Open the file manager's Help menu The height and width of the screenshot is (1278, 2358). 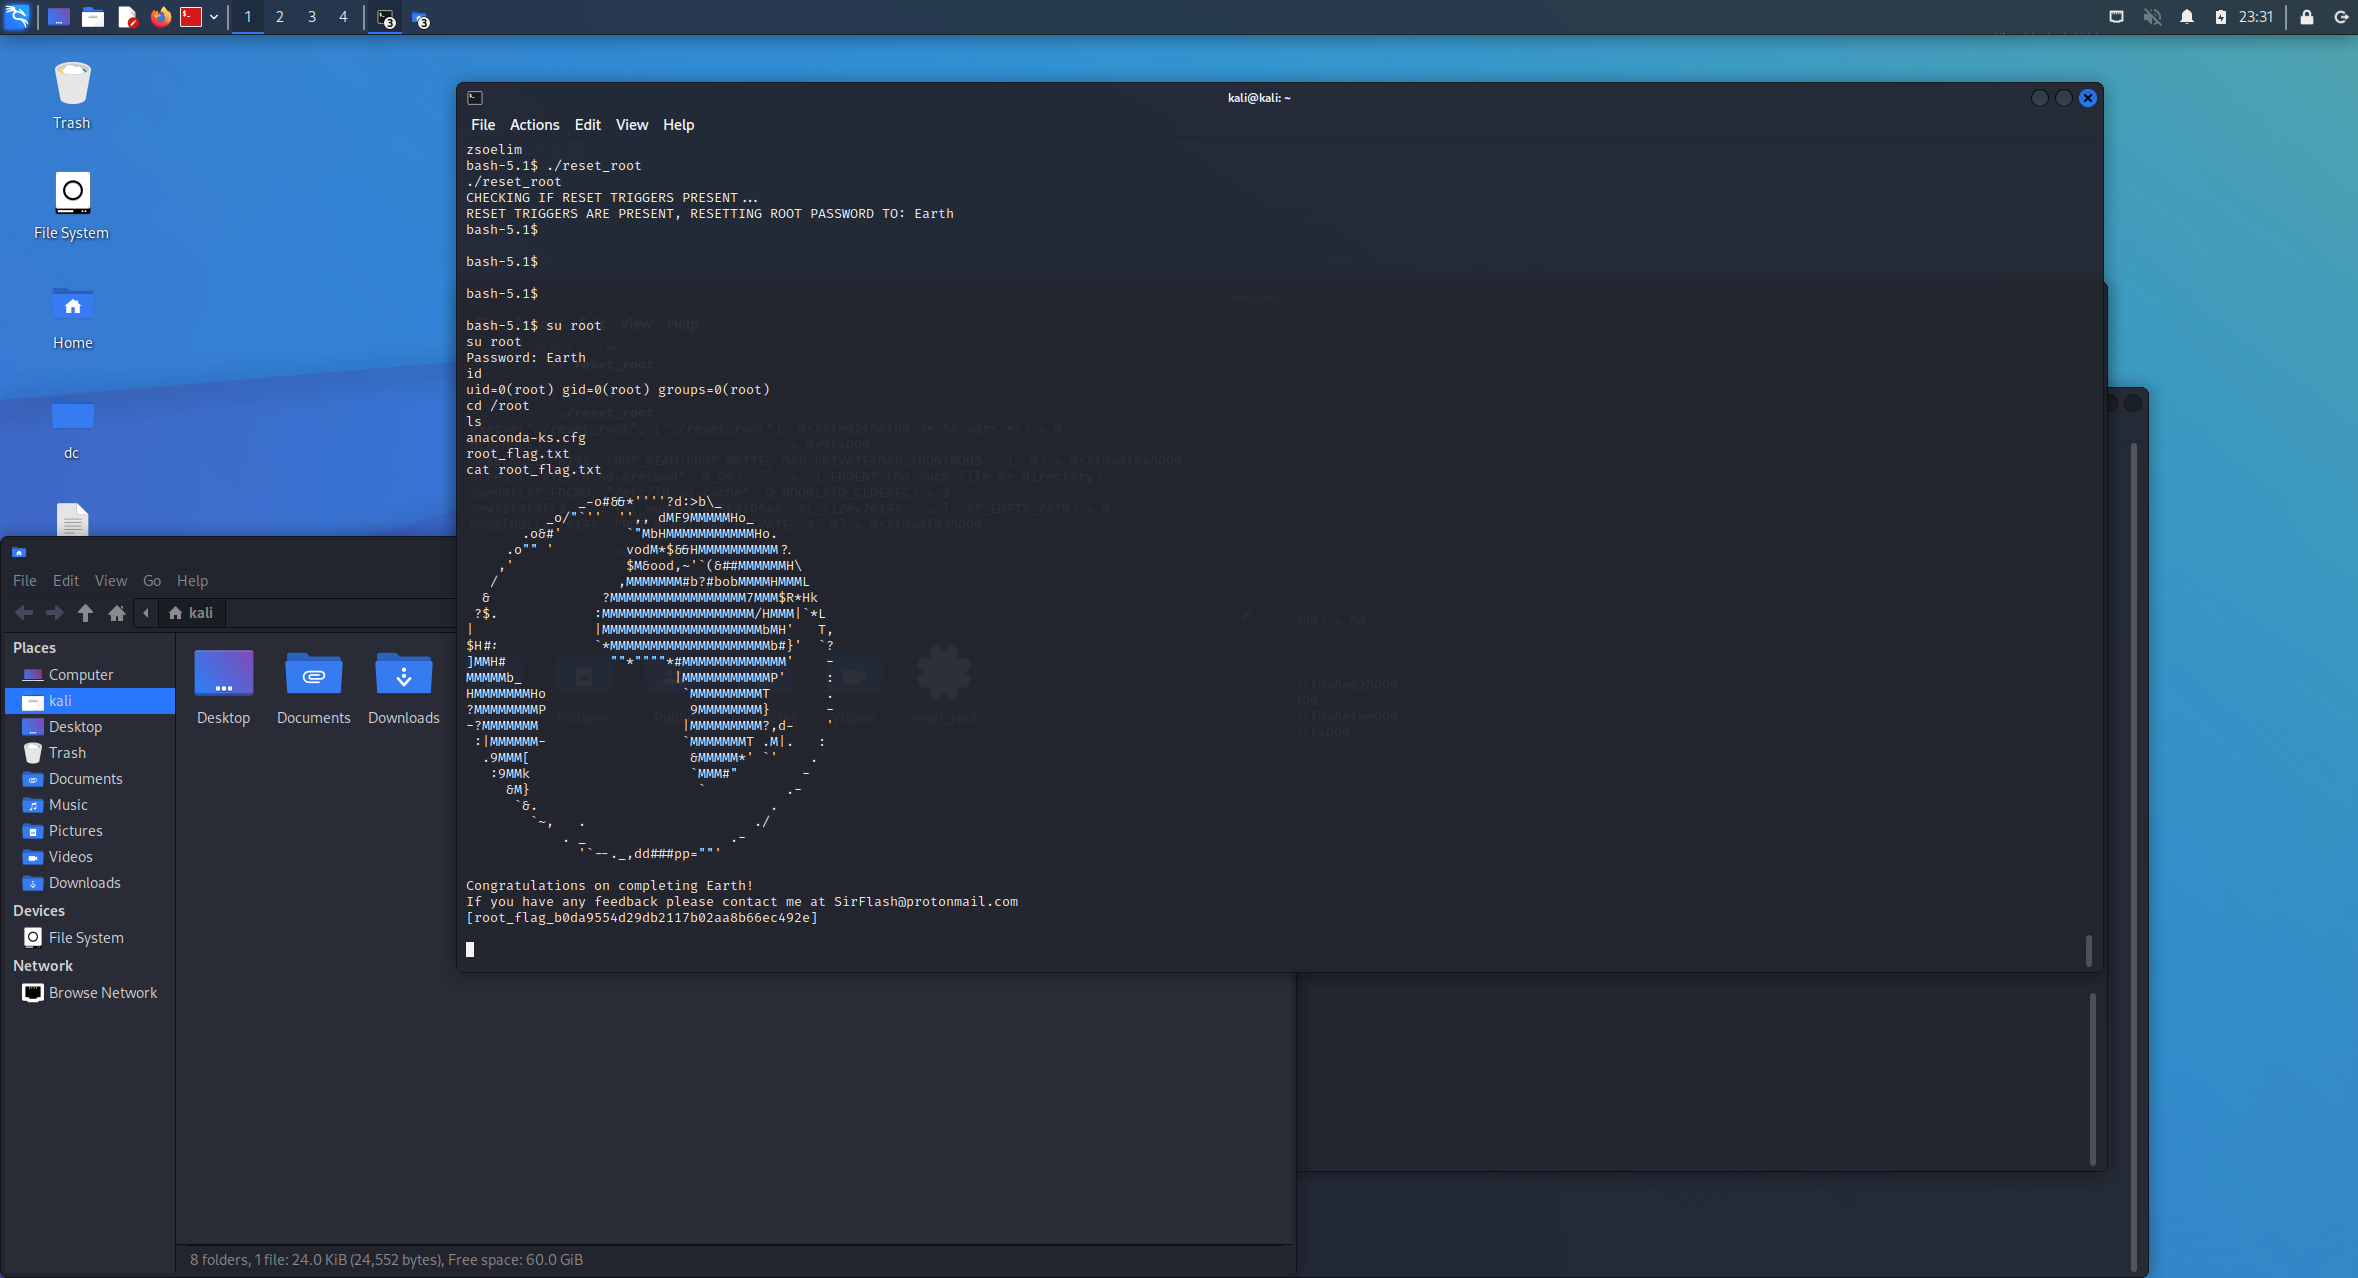coord(192,581)
